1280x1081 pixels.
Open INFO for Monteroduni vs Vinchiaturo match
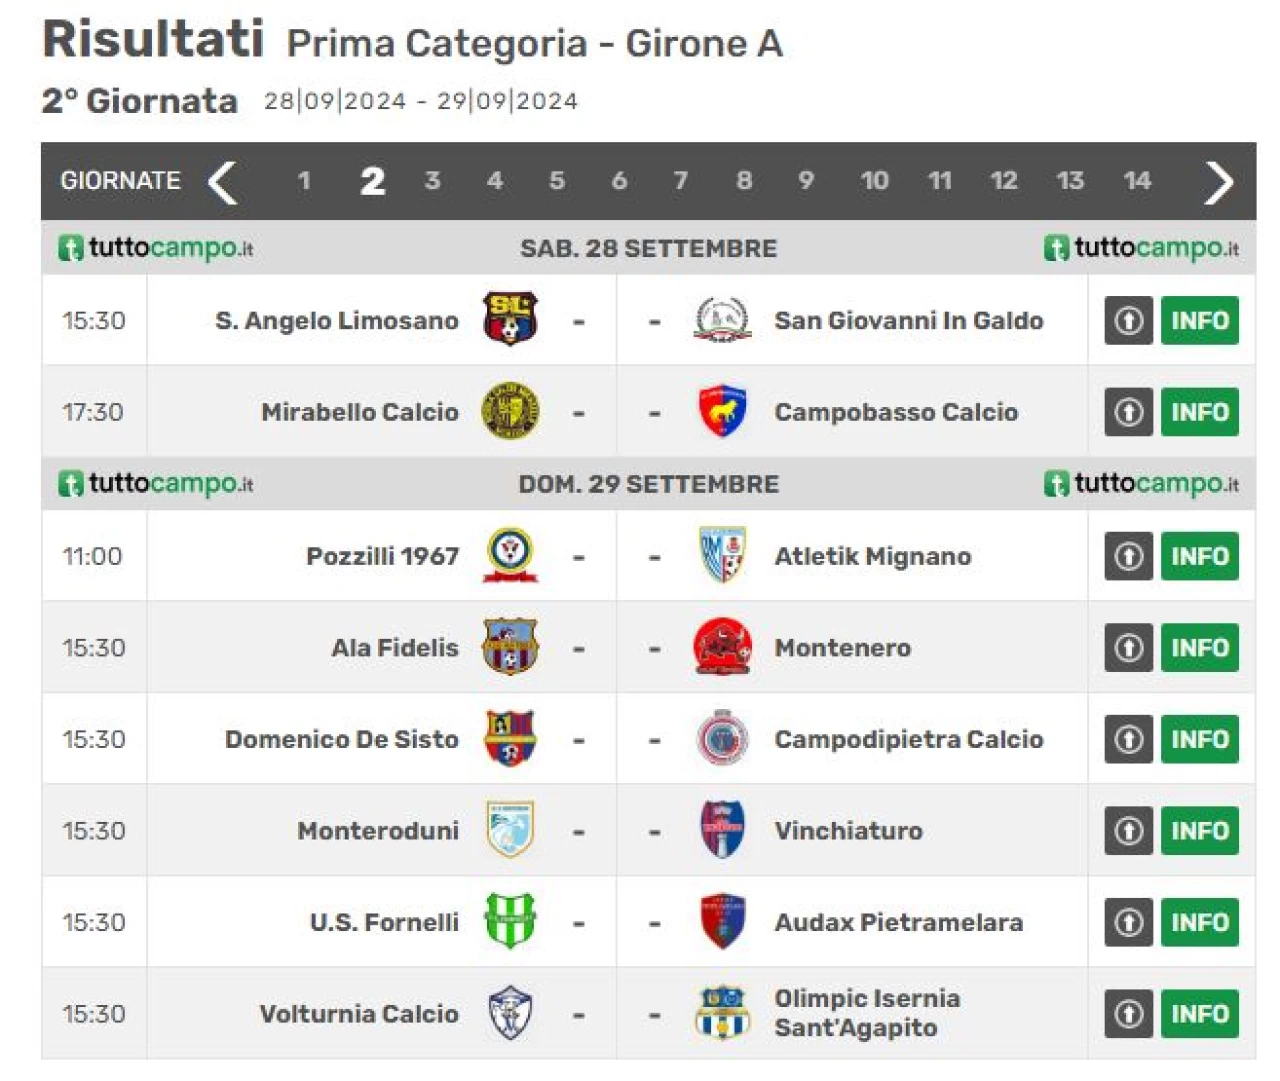click(1199, 830)
